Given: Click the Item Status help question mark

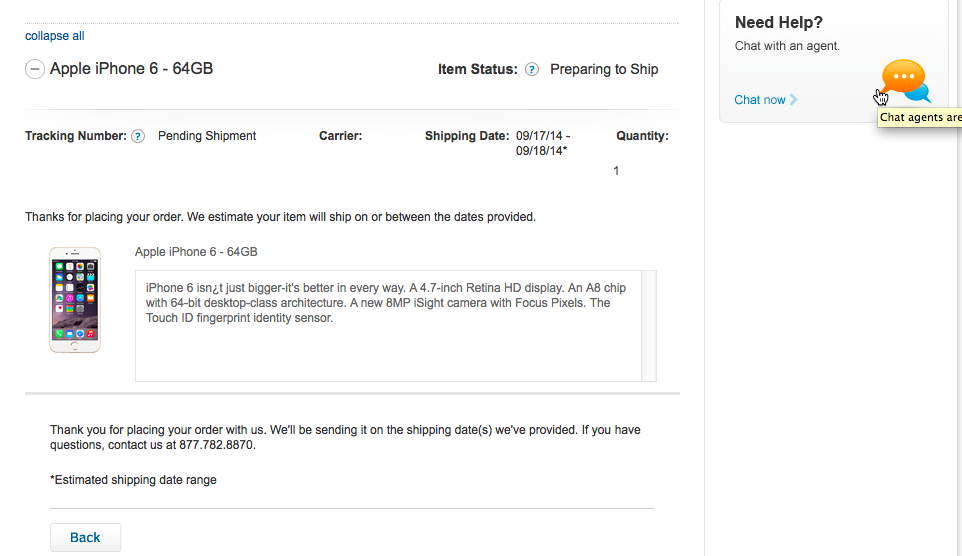Looking at the screenshot, I should click(x=532, y=69).
